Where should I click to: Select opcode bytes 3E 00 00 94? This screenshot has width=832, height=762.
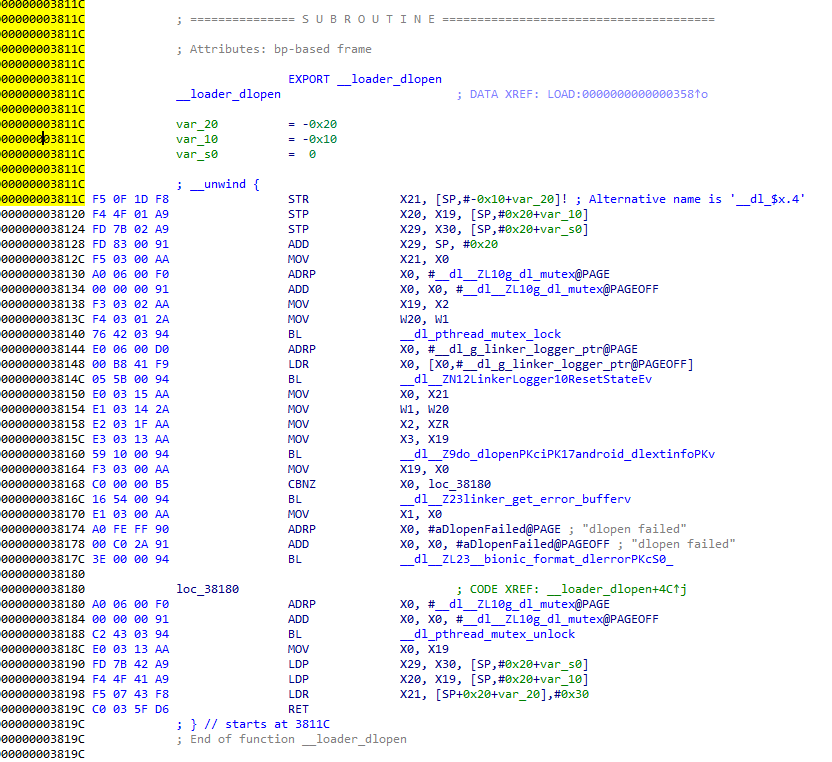click(x=131, y=559)
